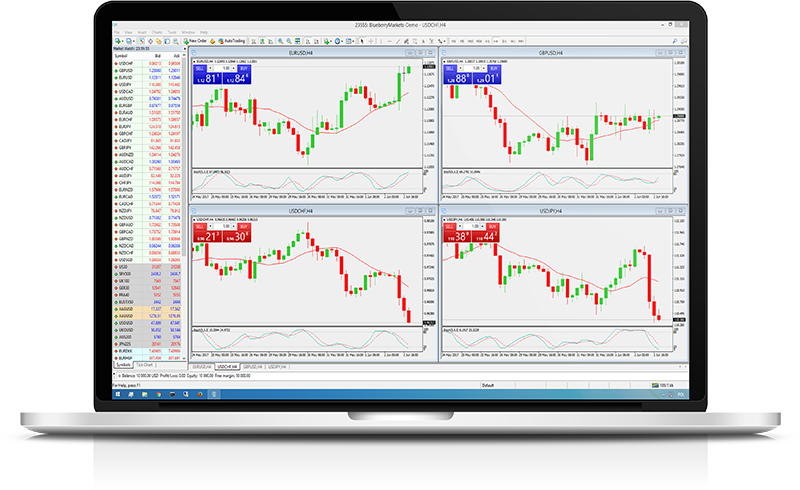Select XAUUSD row in Market Watch
The width and height of the screenshot is (800, 490).
(127, 308)
